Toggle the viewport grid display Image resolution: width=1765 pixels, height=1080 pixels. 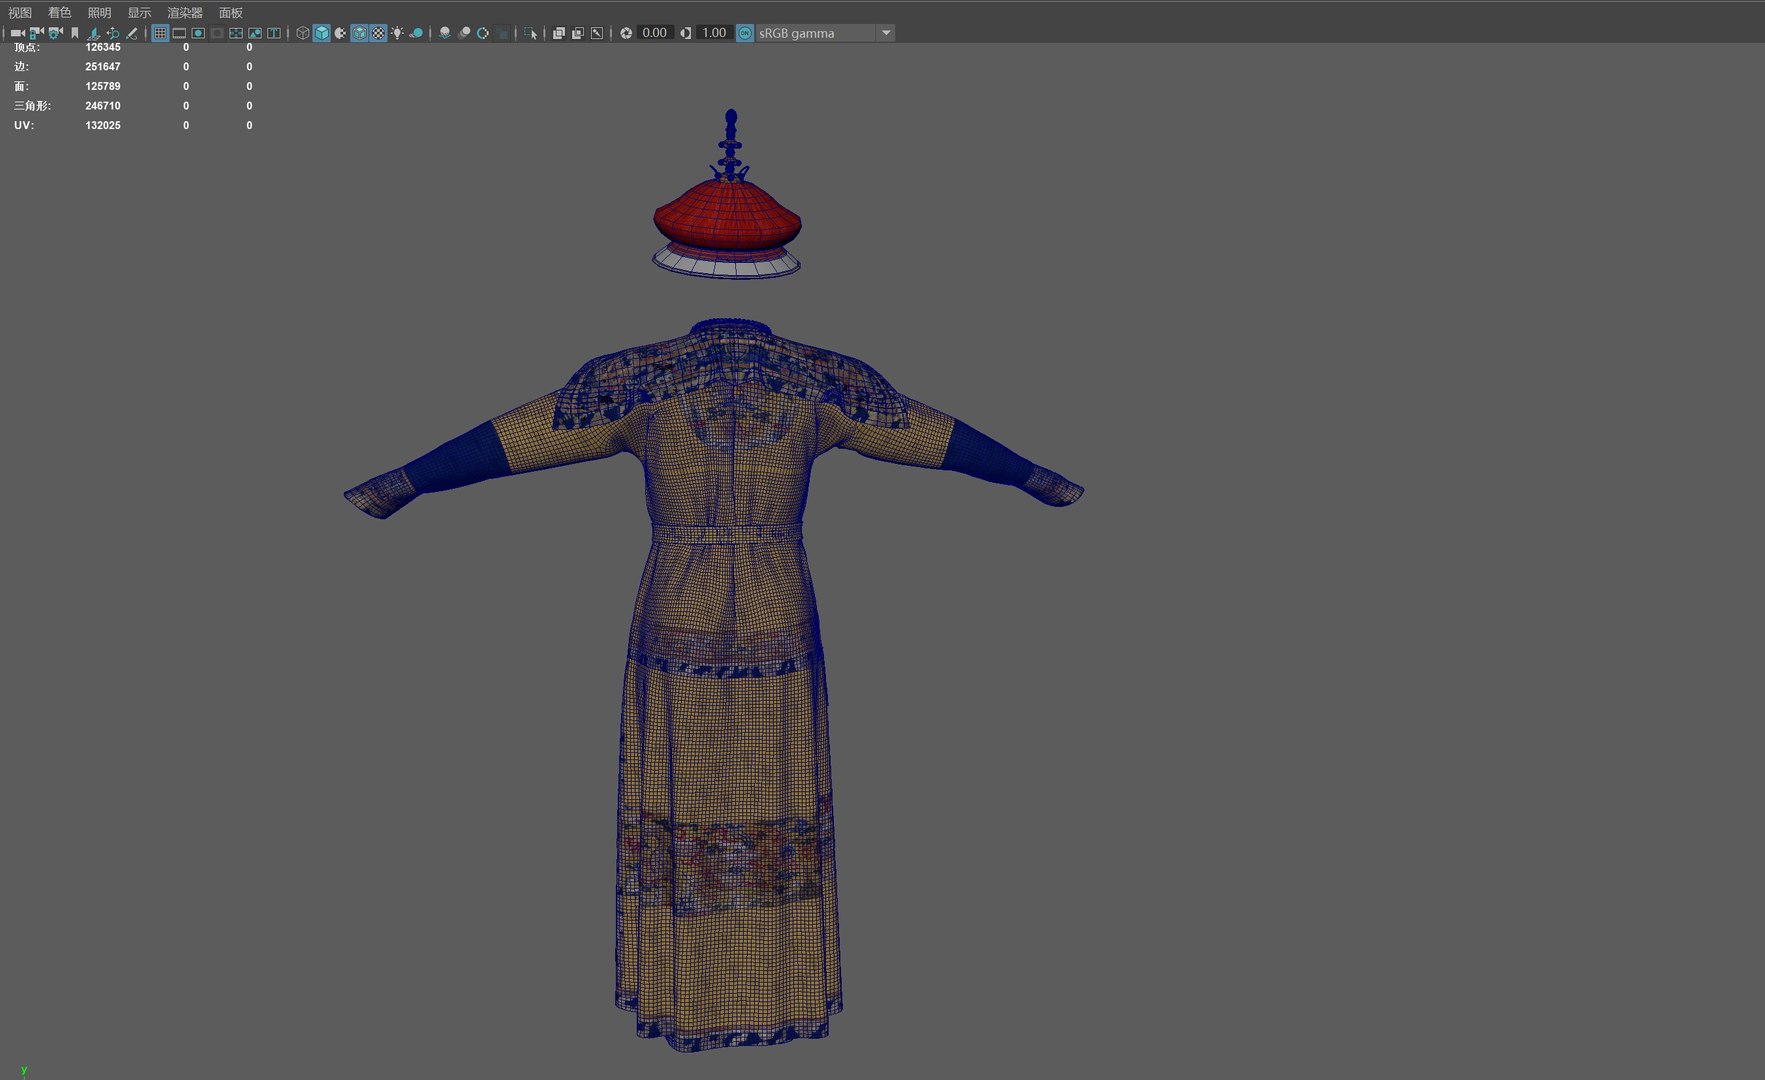(x=160, y=33)
